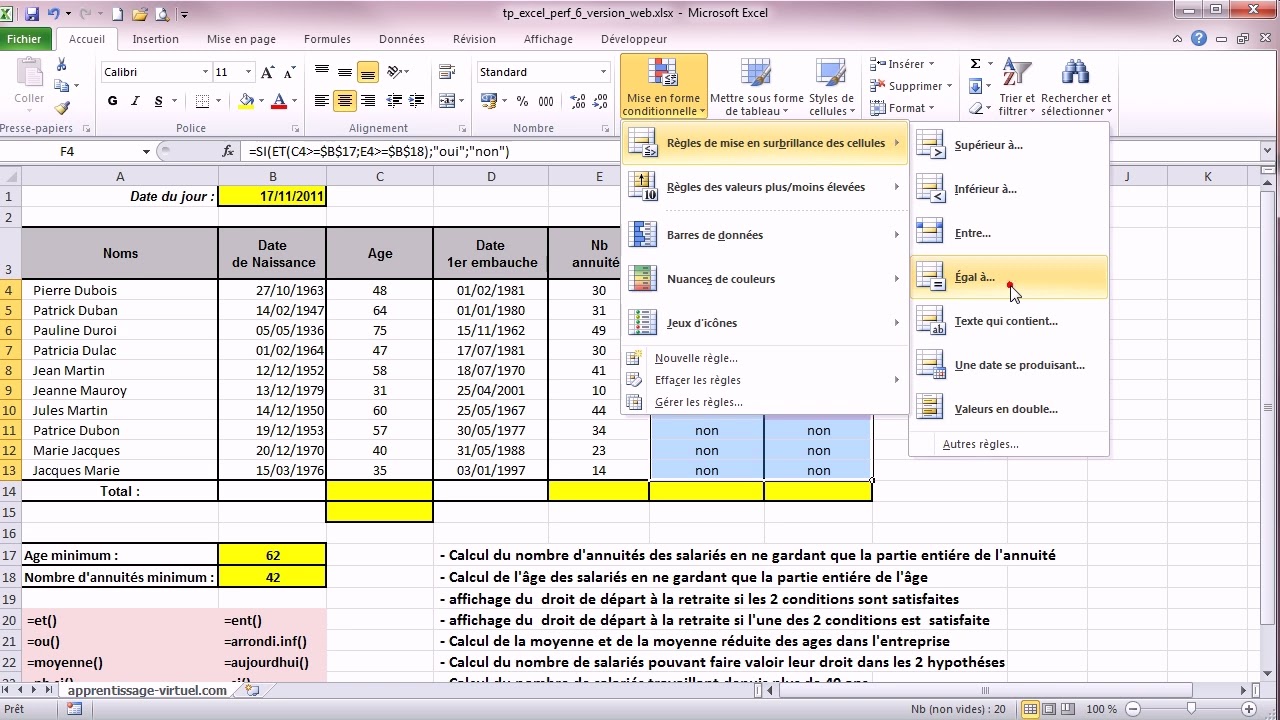Viewport: 1280px width, 720px height.
Task: Click the Format painter brush icon
Action: pos(62,107)
